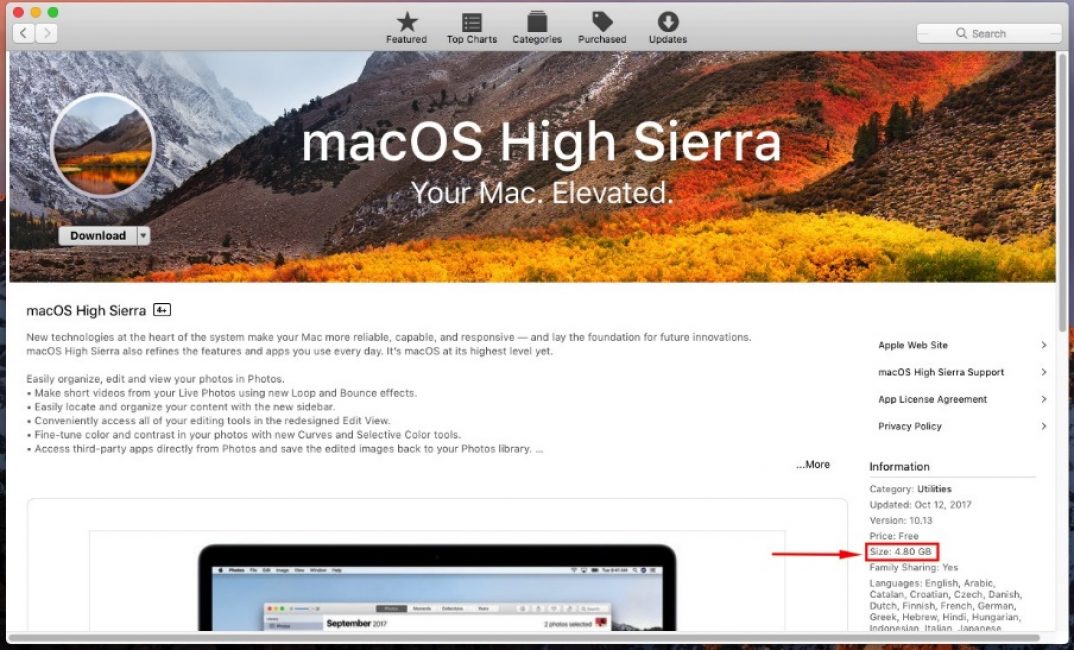Screen dimensions: 1074x650
Task: Click the Download button
Action: click(x=98, y=236)
